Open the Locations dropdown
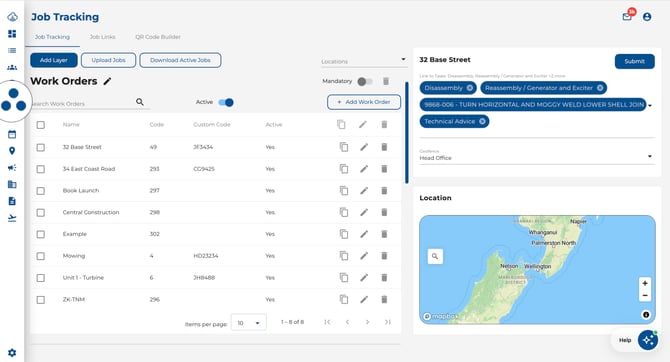Screen dimensions: 670x362 (364, 61)
